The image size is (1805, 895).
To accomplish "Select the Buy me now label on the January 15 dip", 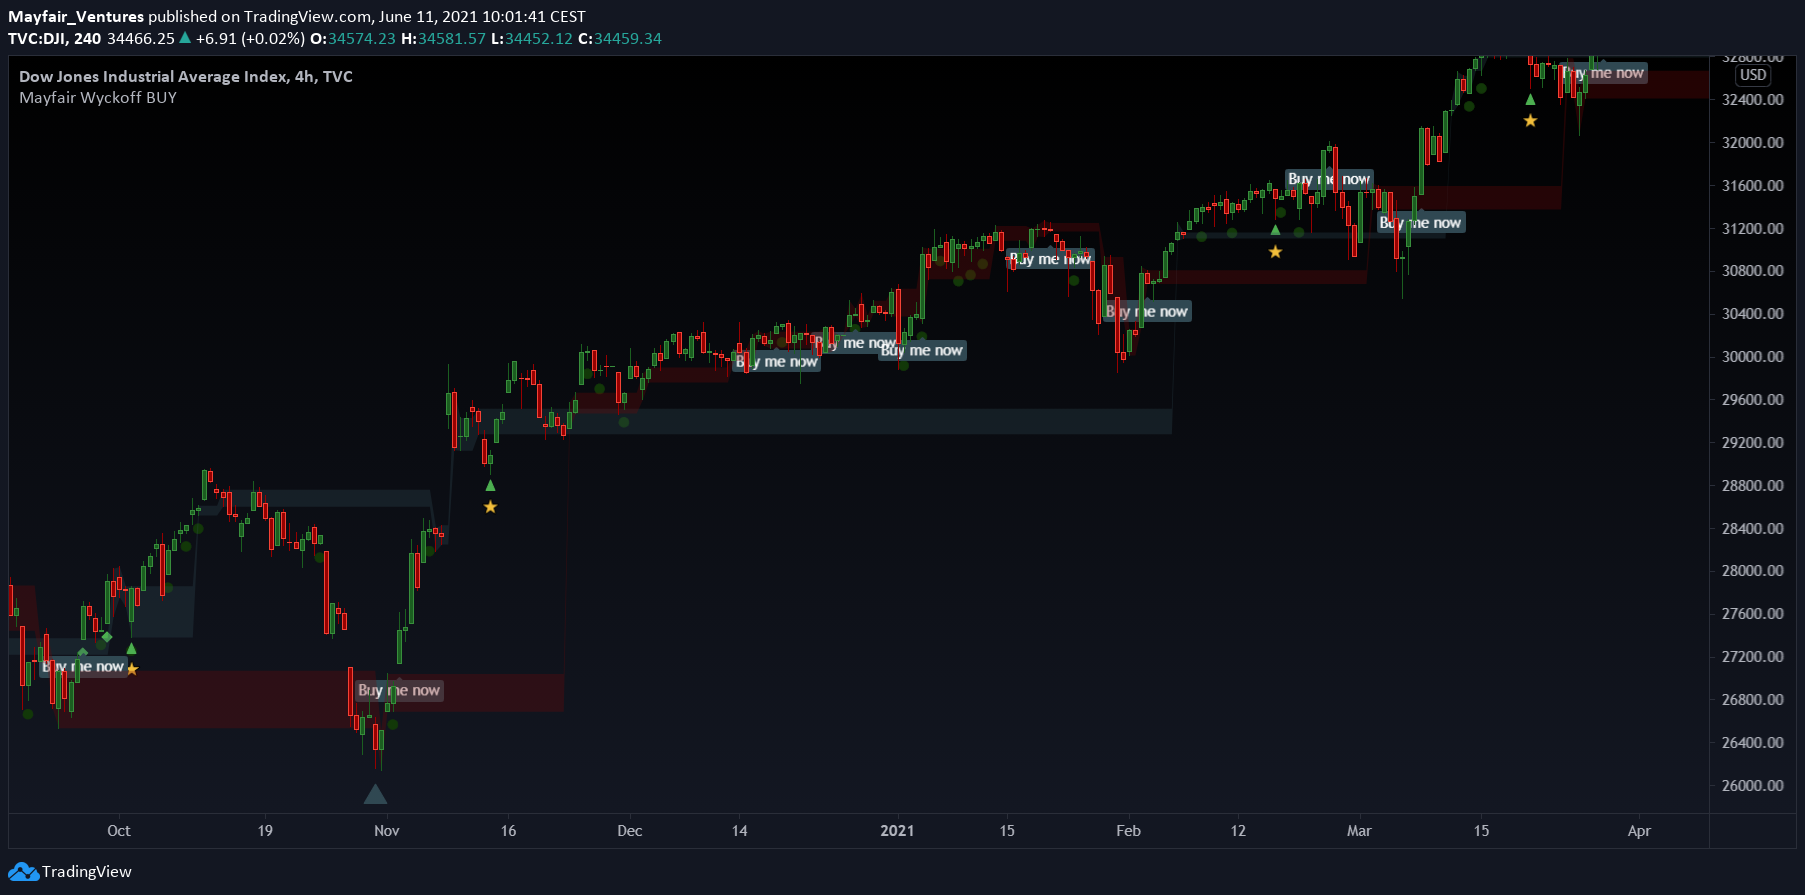I will [1050, 258].
